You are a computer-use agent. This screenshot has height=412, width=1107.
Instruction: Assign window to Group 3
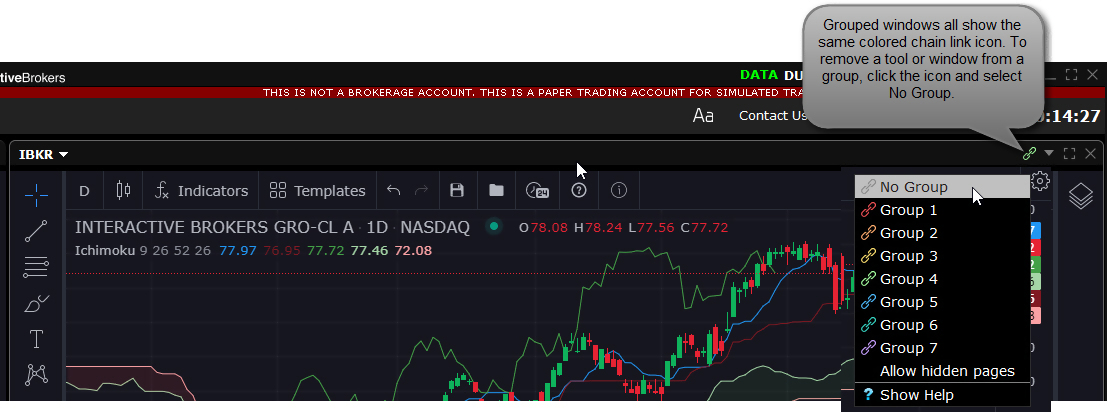(942, 256)
